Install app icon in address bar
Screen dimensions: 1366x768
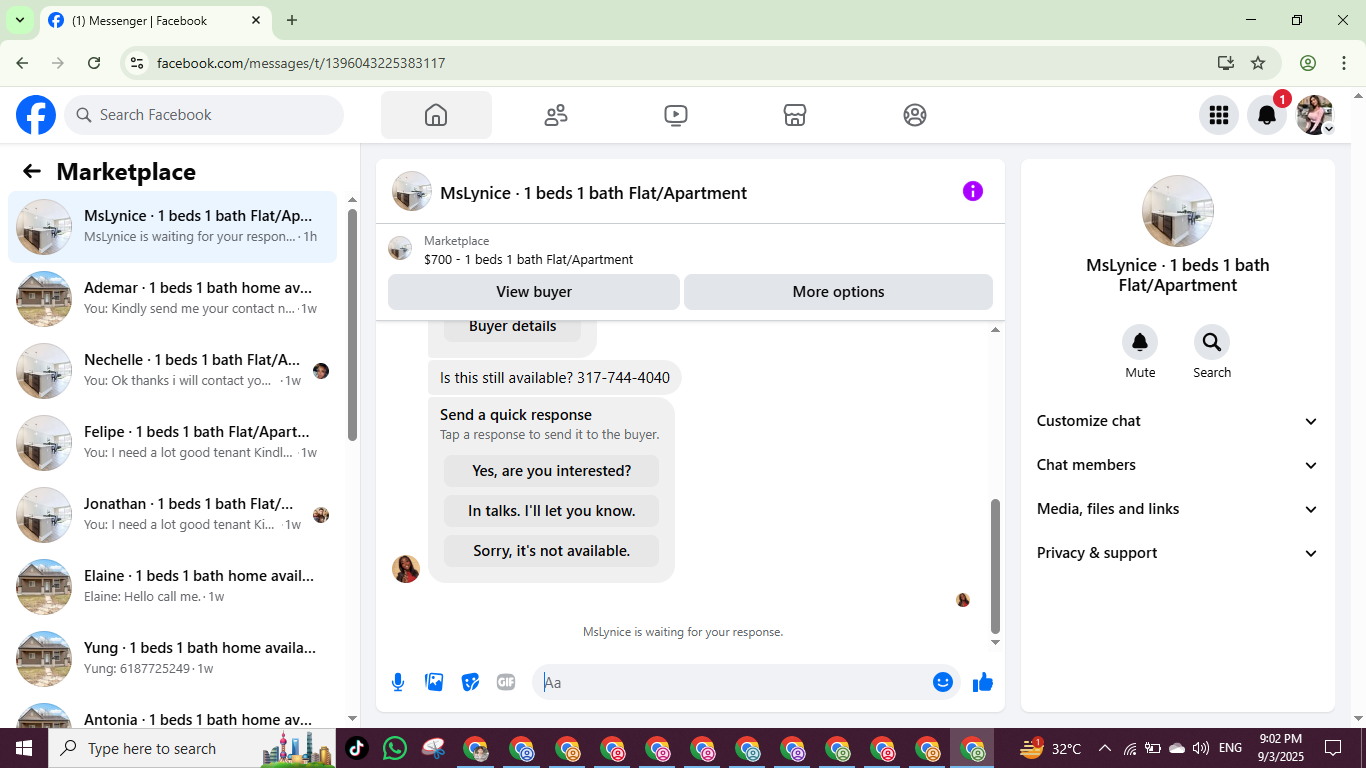[1226, 63]
